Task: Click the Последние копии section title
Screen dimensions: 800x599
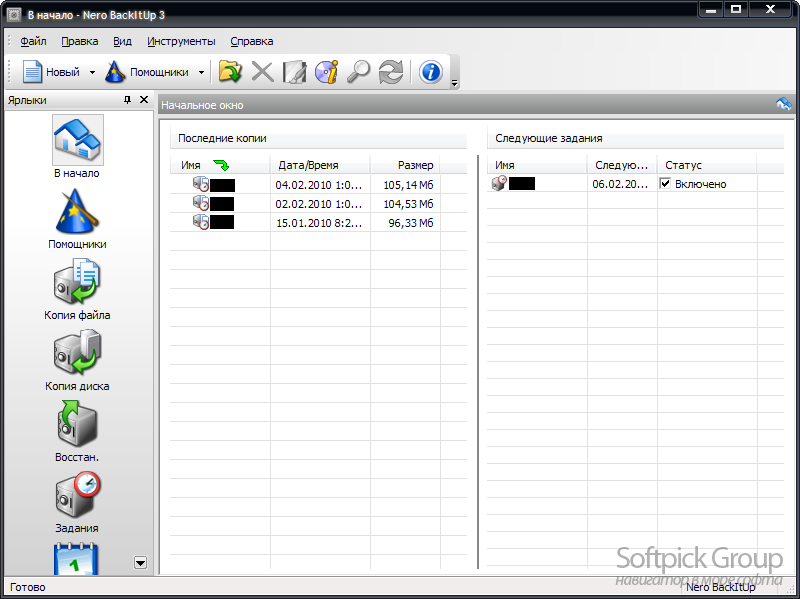Action: coord(222,138)
